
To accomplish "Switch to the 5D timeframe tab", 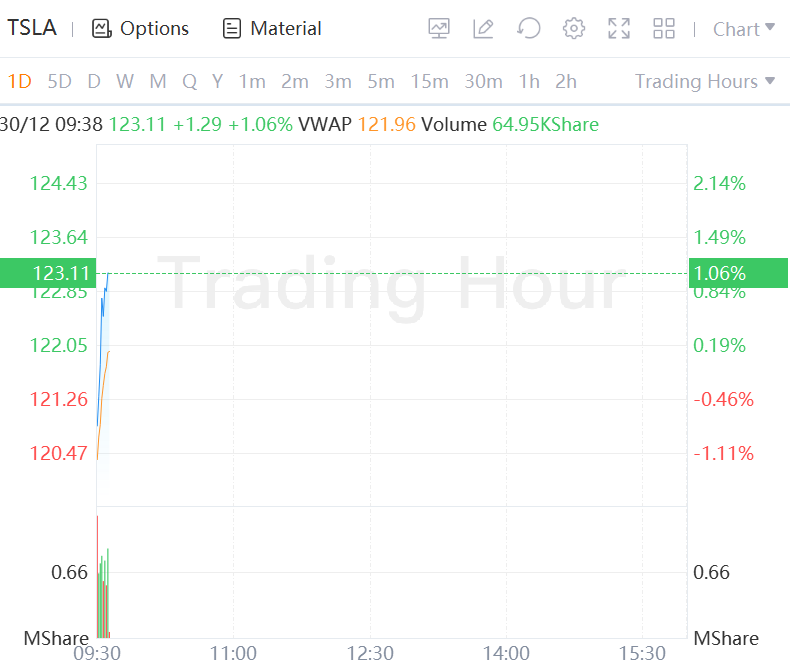I will [60, 81].
